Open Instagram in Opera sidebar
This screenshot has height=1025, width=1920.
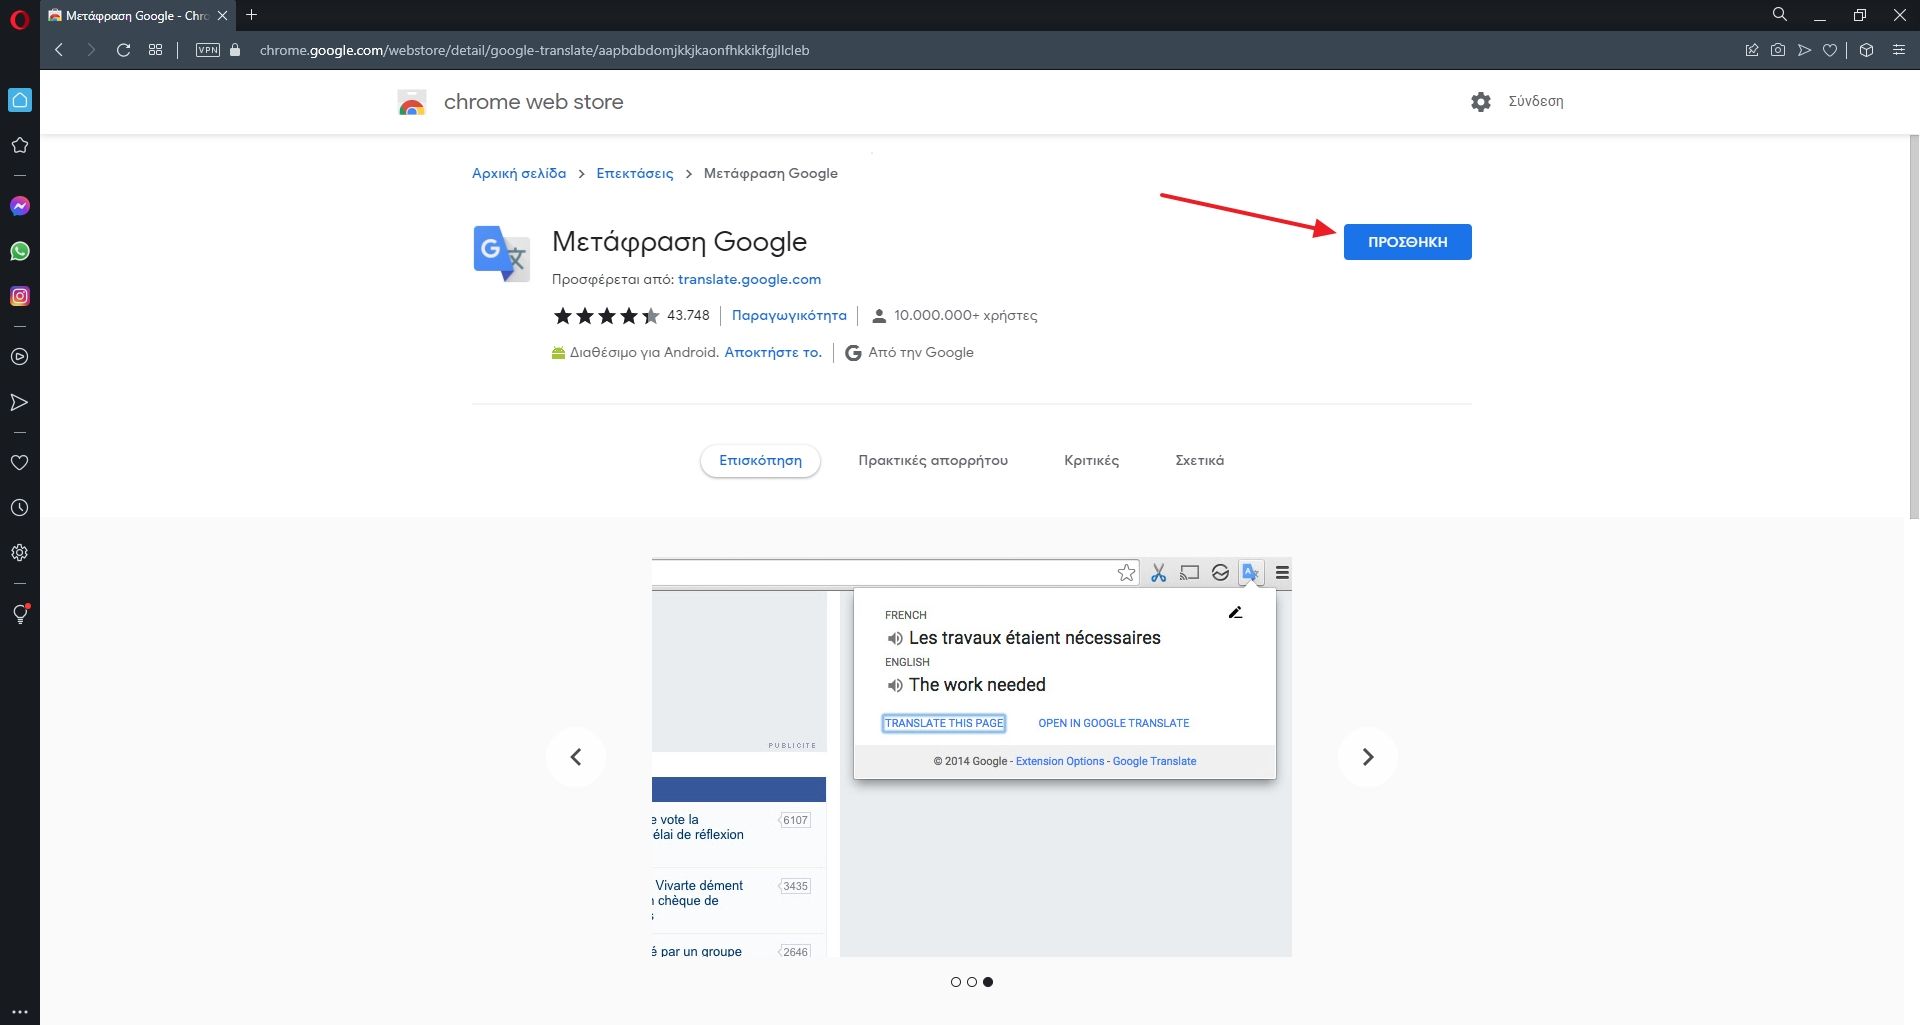click(20, 296)
